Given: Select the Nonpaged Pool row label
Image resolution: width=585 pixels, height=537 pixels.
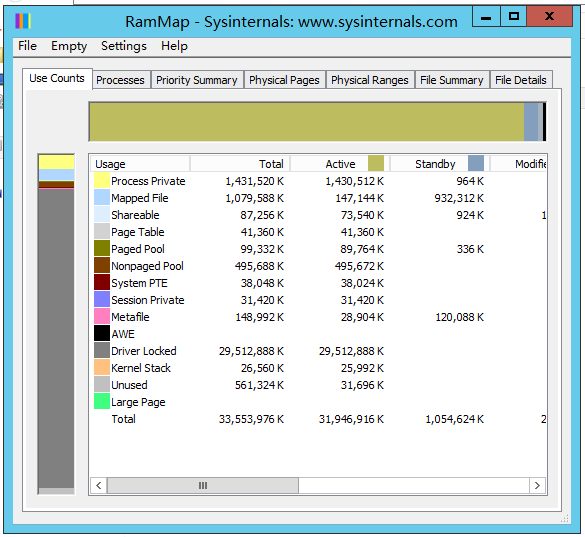Looking at the screenshot, I should (147, 266).
